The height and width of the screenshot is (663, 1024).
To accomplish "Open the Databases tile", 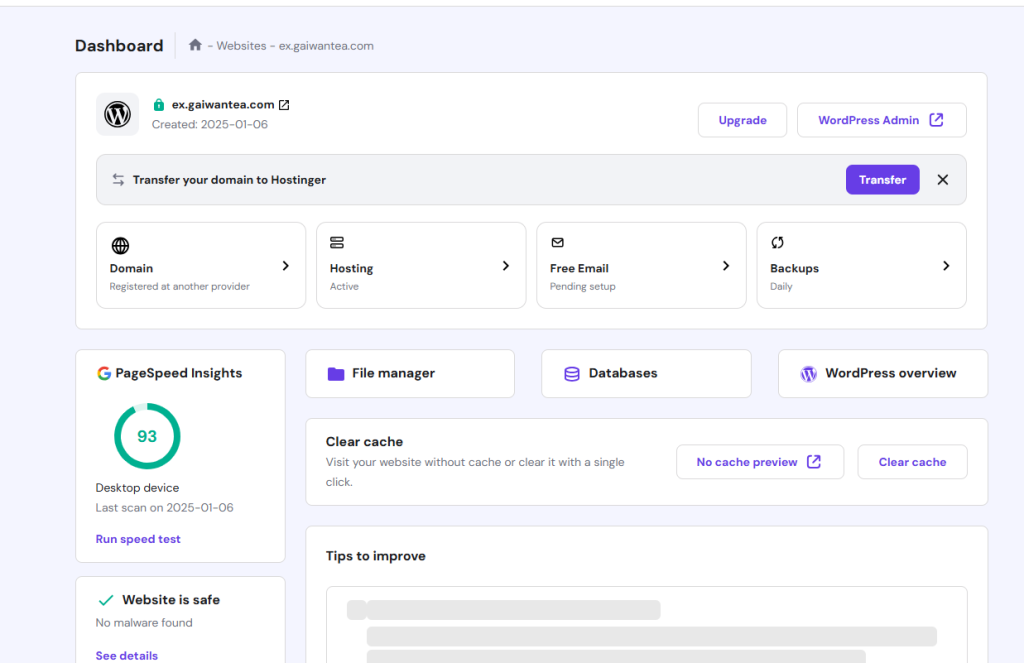I will point(646,374).
